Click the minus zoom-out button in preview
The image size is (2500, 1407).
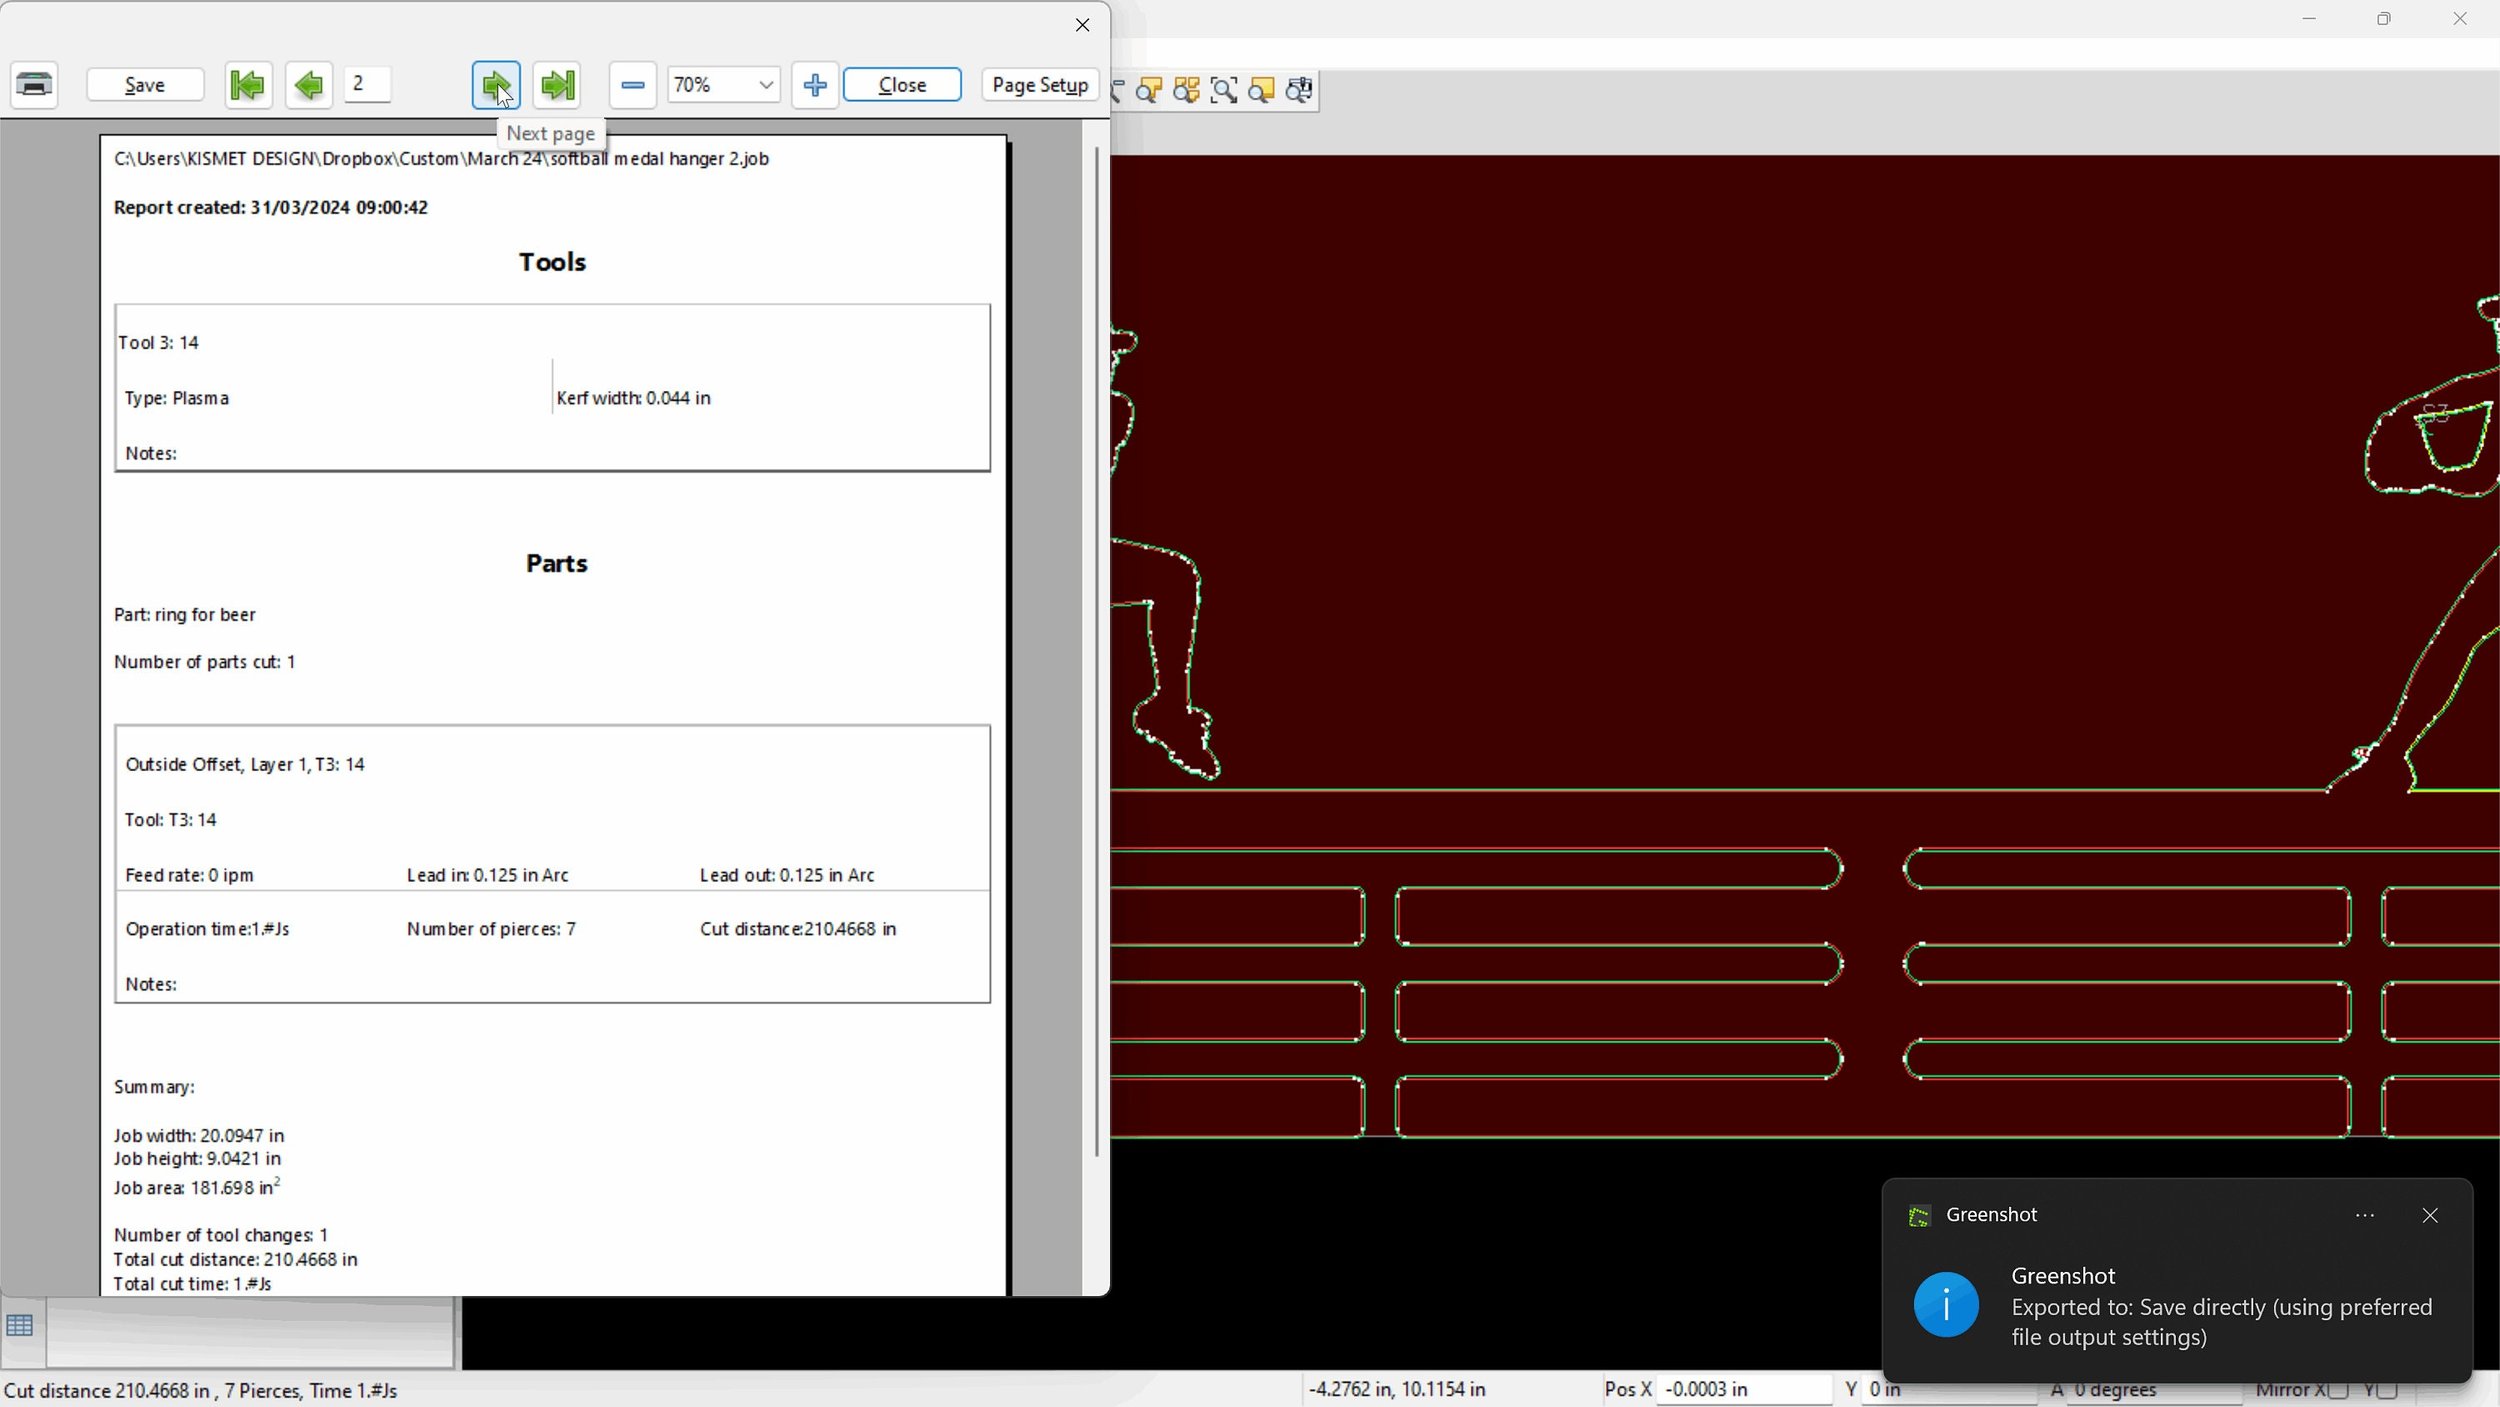click(632, 85)
